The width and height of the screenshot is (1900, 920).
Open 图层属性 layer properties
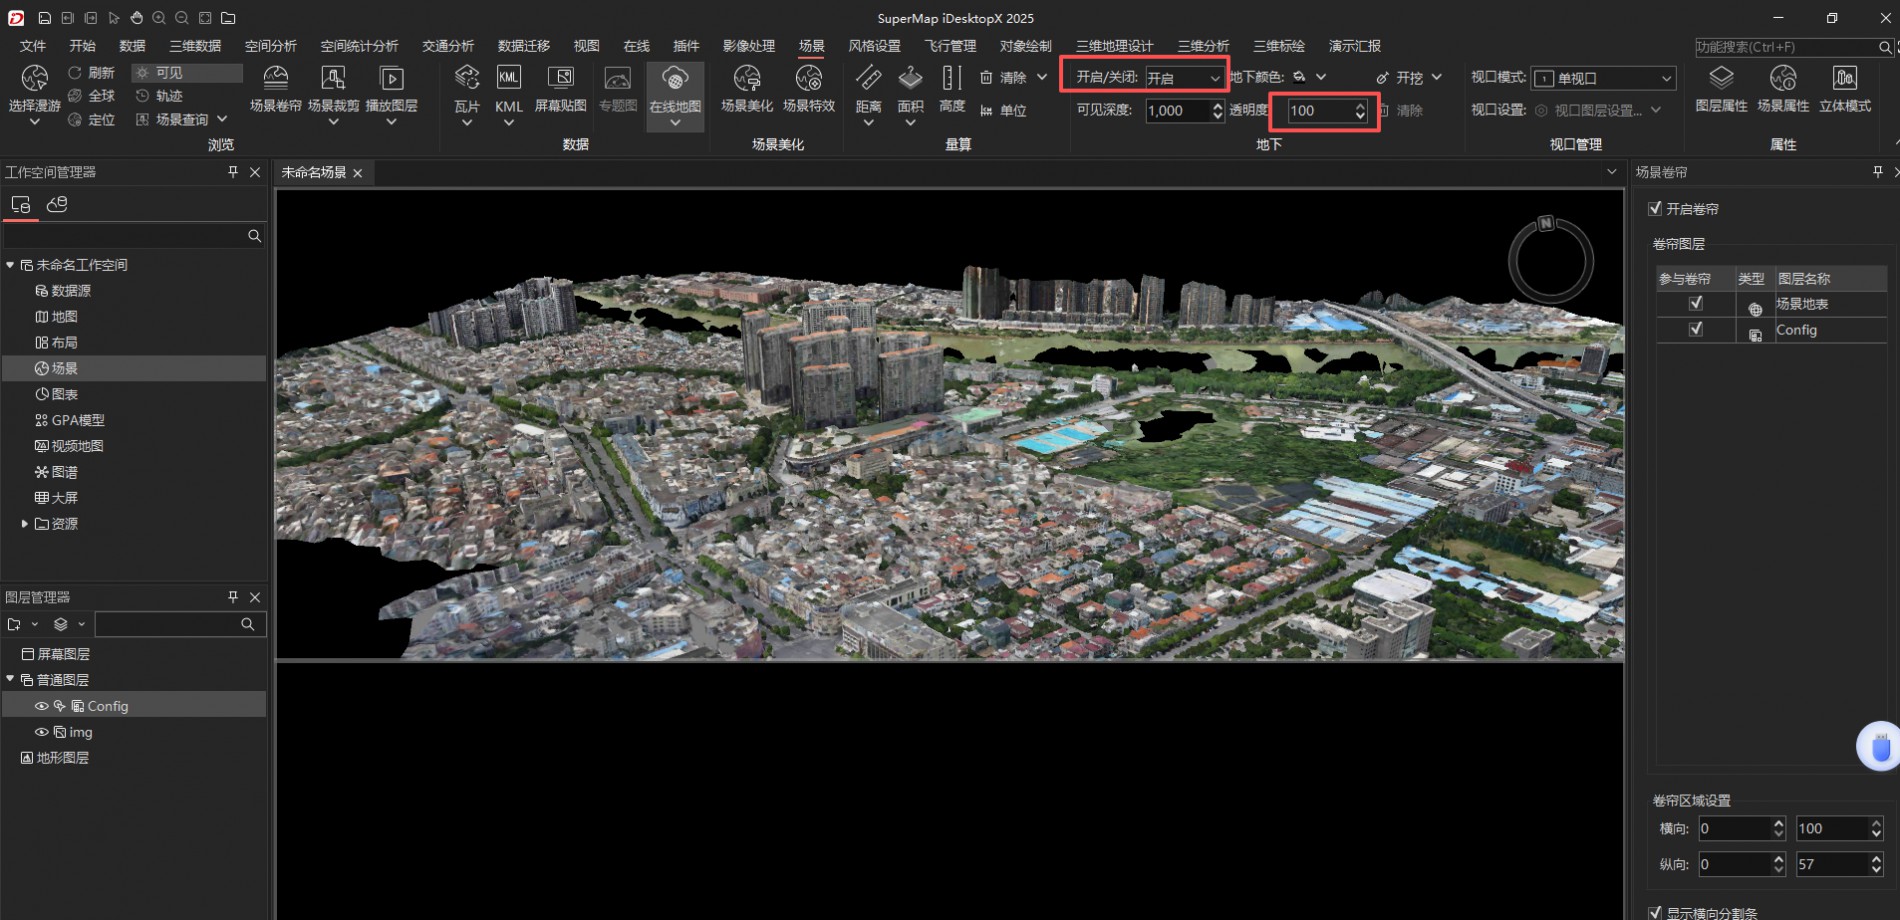[x=1721, y=80]
